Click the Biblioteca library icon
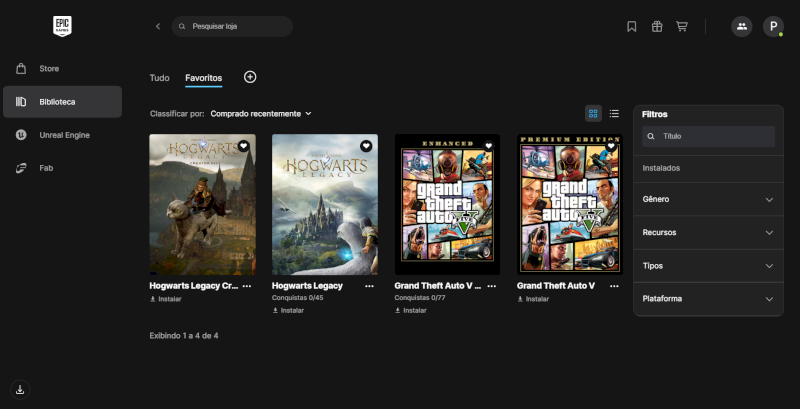The height and width of the screenshot is (409, 800). tap(21, 101)
